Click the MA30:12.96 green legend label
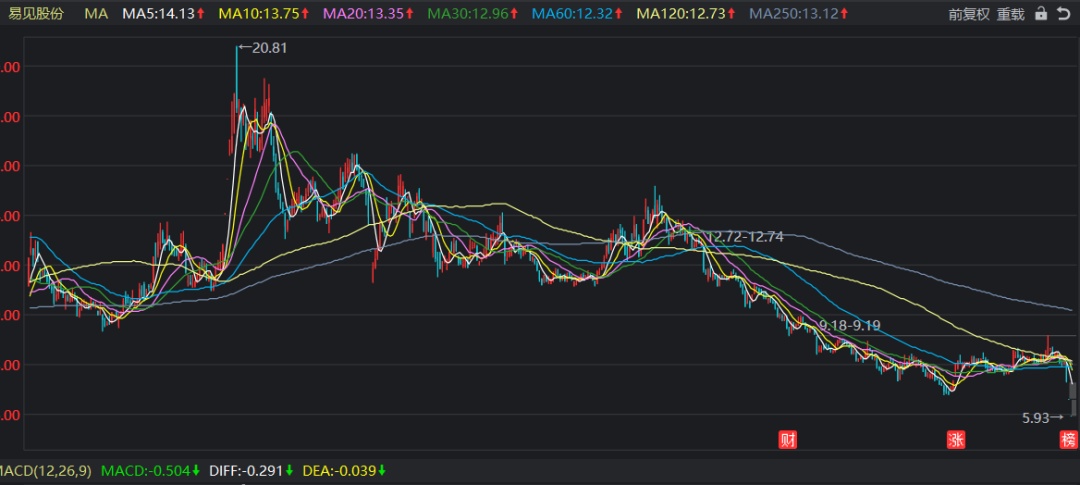1080x485 pixels. 469,14
